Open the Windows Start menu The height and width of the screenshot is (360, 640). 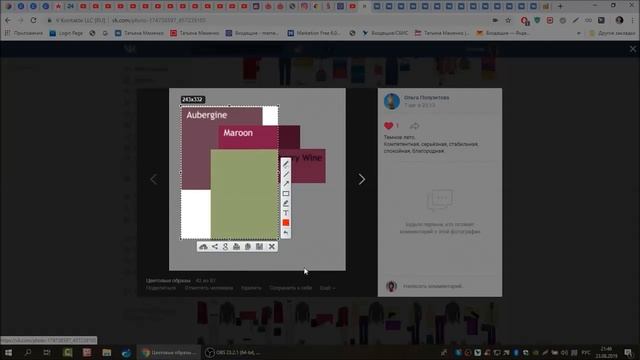[x=8, y=352]
